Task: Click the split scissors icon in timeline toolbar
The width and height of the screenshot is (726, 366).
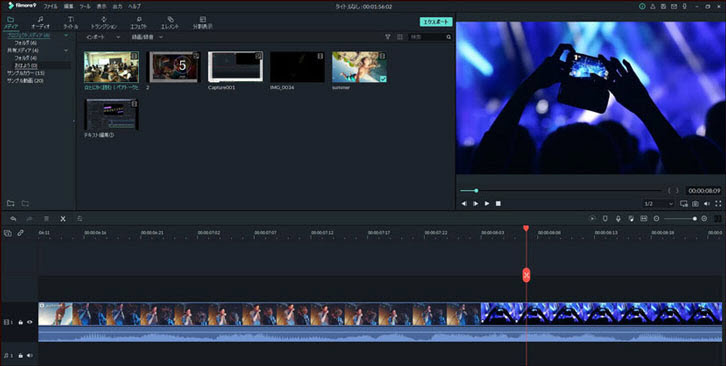Action: [63, 219]
